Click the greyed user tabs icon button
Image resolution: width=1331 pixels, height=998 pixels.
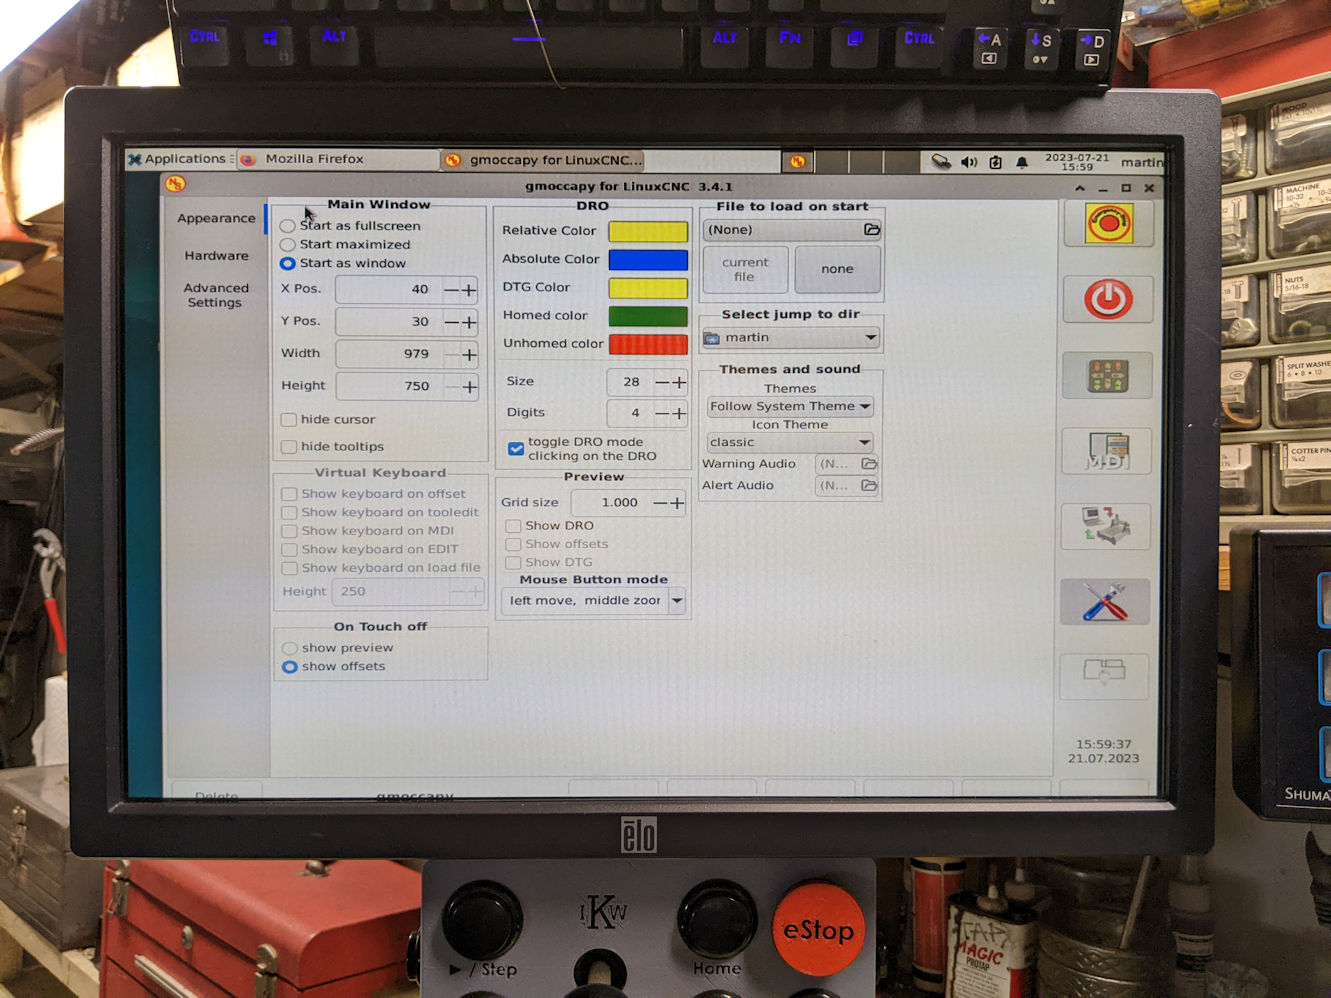(x=1104, y=677)
